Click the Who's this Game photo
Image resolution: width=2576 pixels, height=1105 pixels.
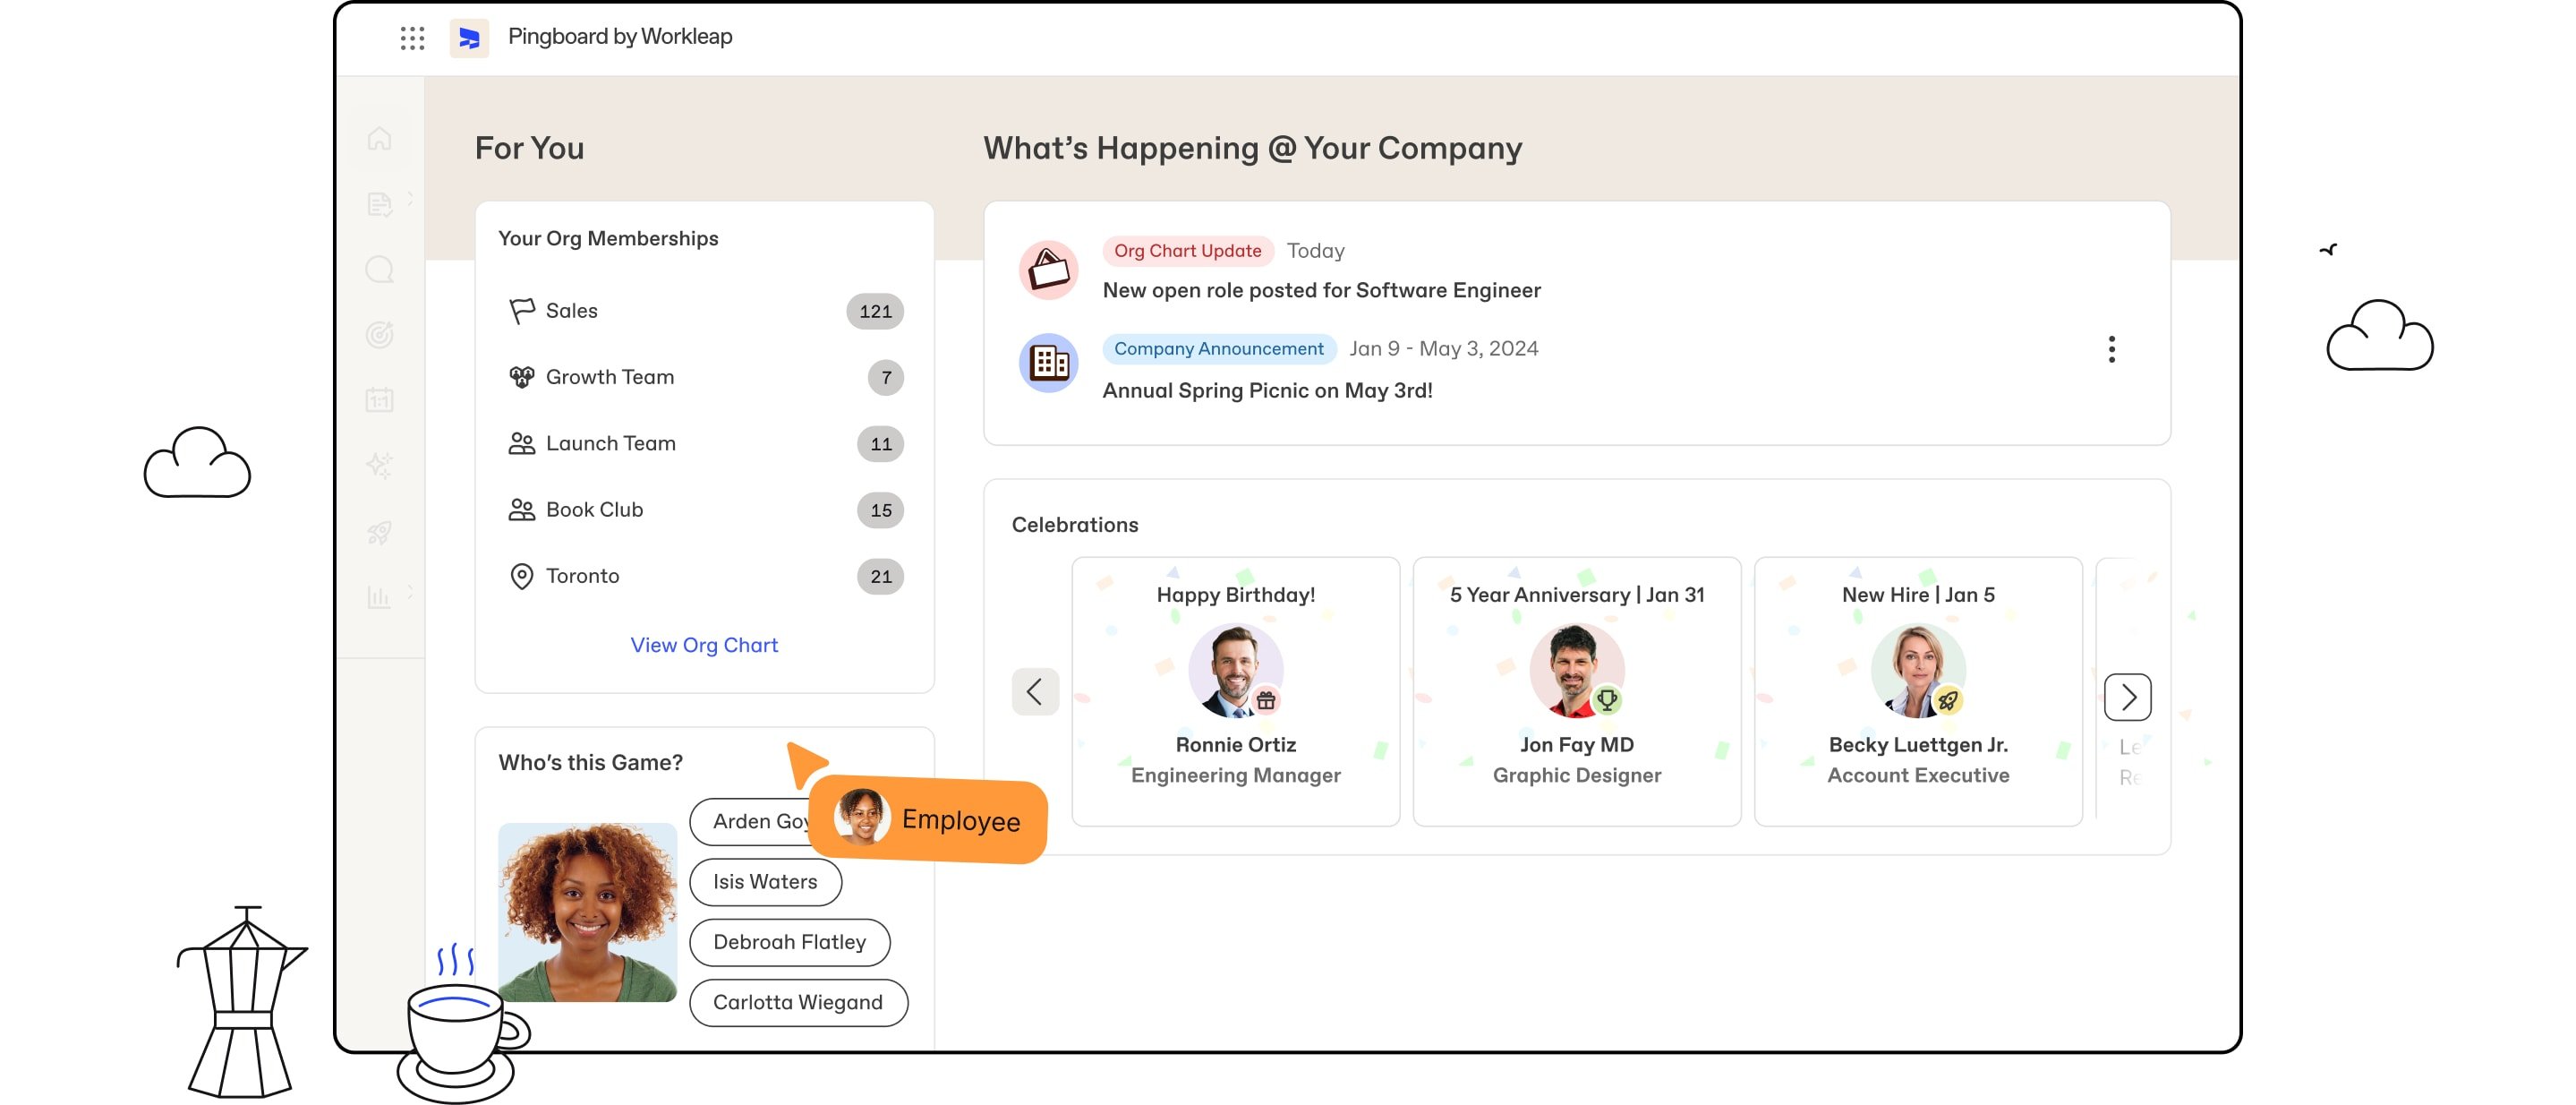(x=587, y=912)
